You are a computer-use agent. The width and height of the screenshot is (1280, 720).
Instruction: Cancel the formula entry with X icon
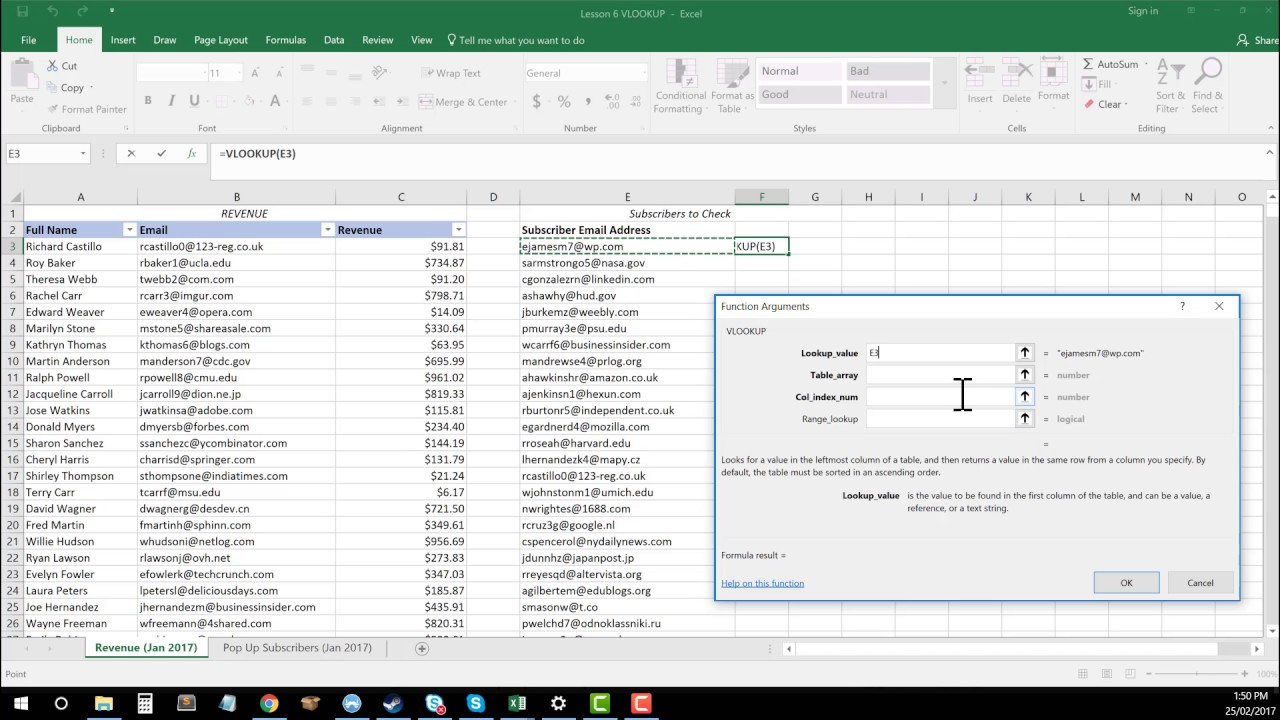131,154
